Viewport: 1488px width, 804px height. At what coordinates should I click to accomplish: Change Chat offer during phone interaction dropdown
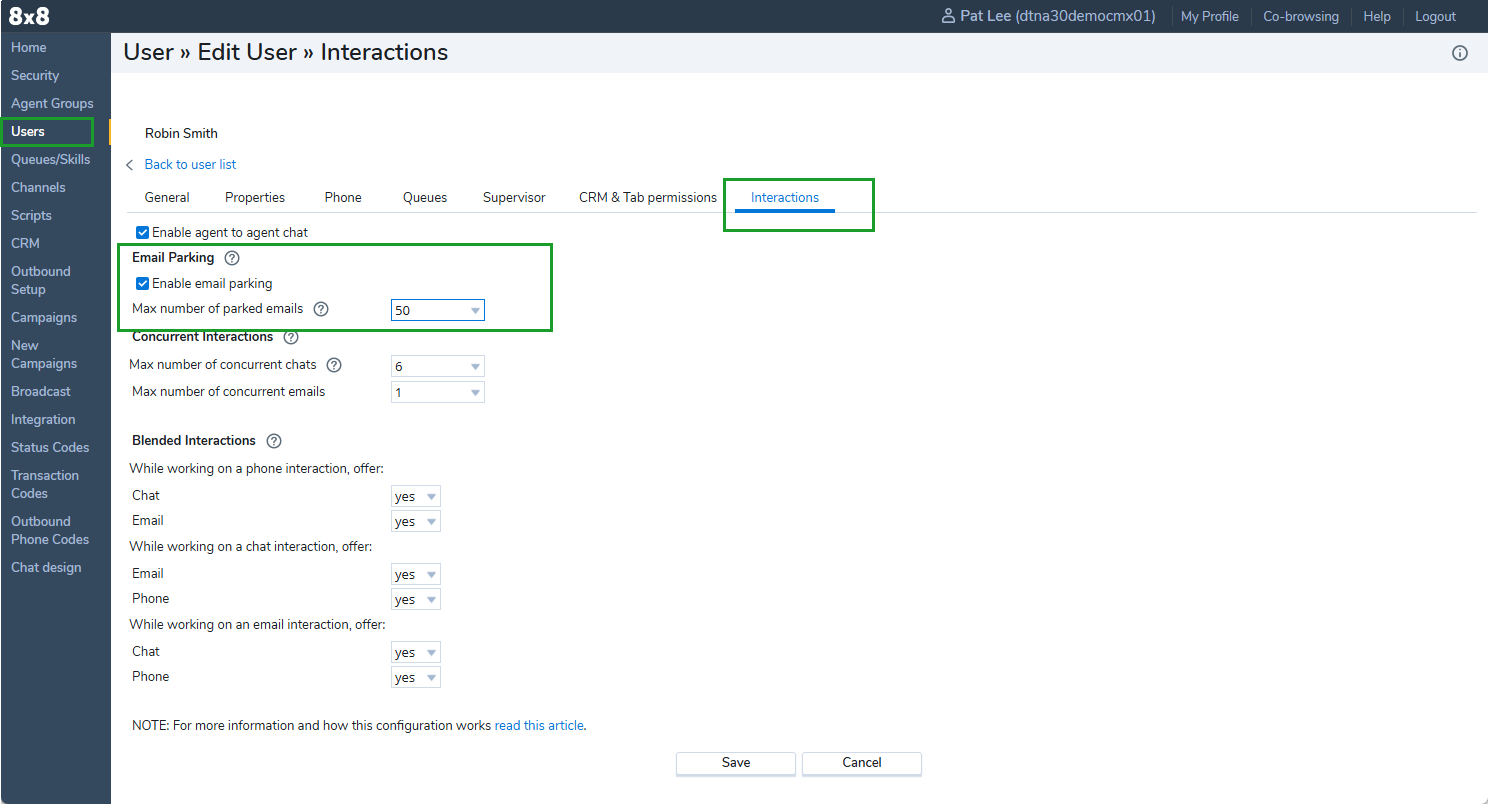click(416, 496)
